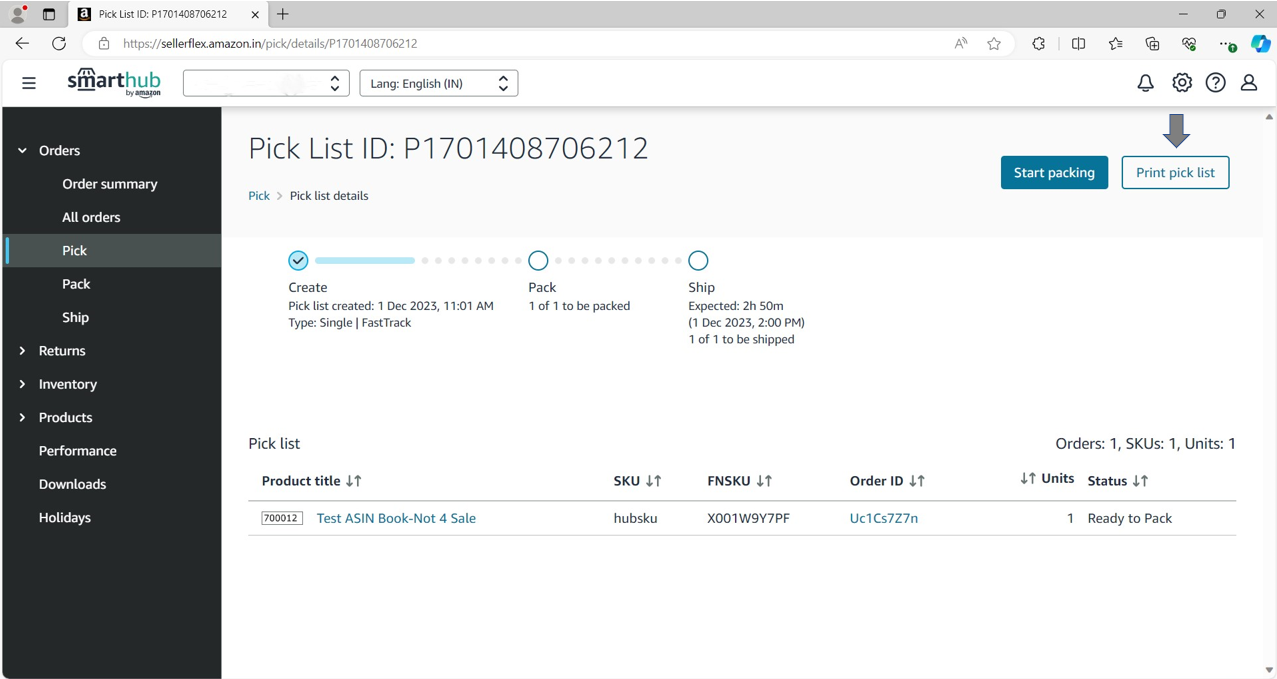Image resolution: width=1277 pixels, height=679 pixels.
Task: Open Performance in sidebar
Action: (x=78, y=451)
